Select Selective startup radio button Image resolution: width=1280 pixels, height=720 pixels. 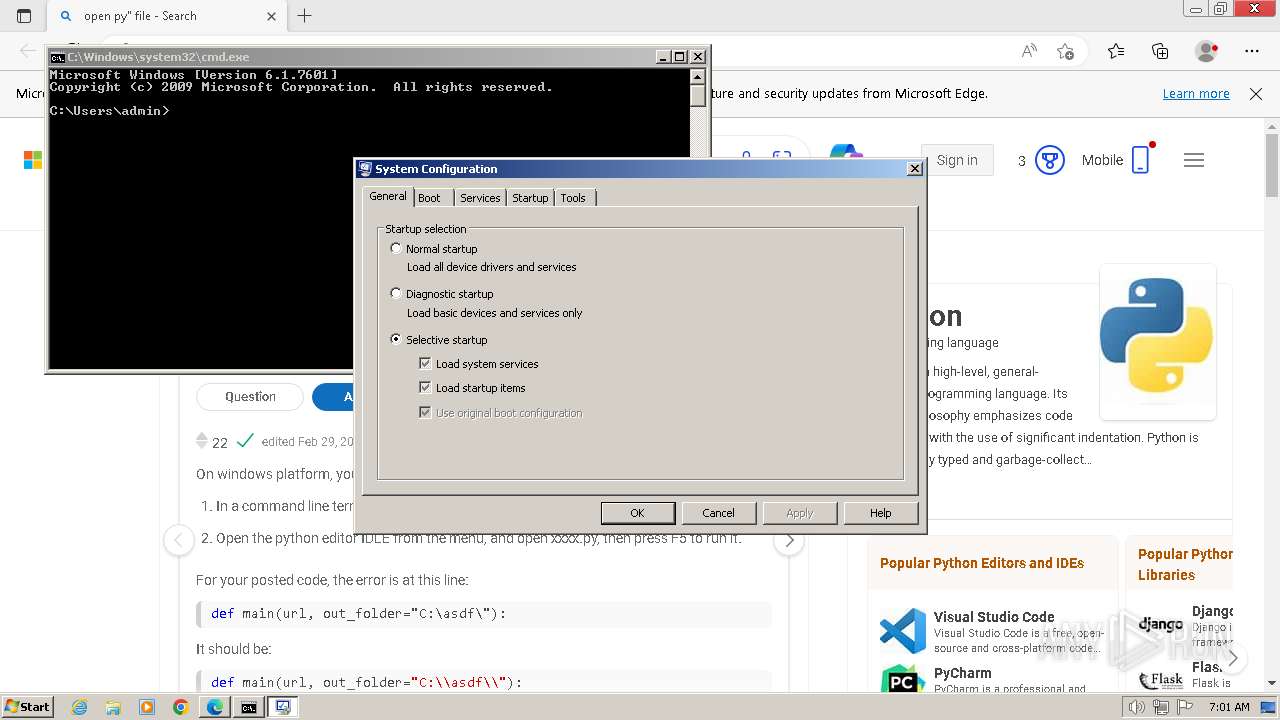click(396, 339)
